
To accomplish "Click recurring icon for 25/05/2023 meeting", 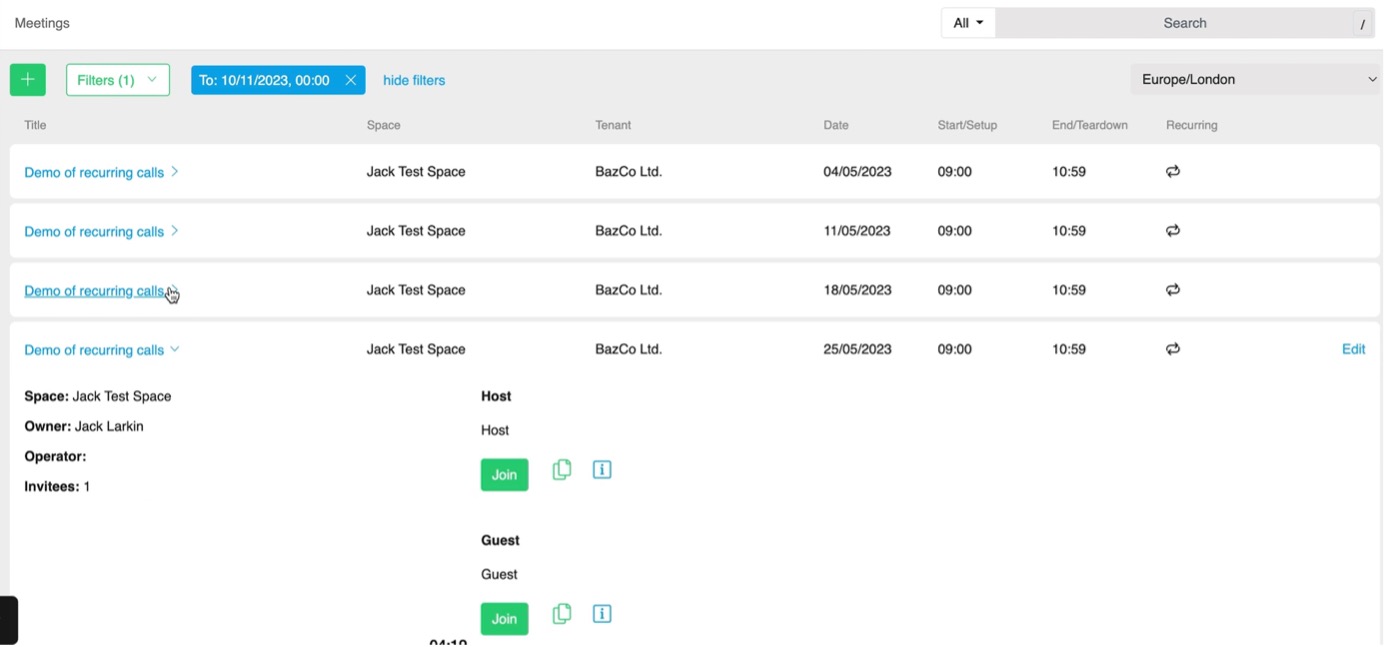I will [x=1173, y=349].
